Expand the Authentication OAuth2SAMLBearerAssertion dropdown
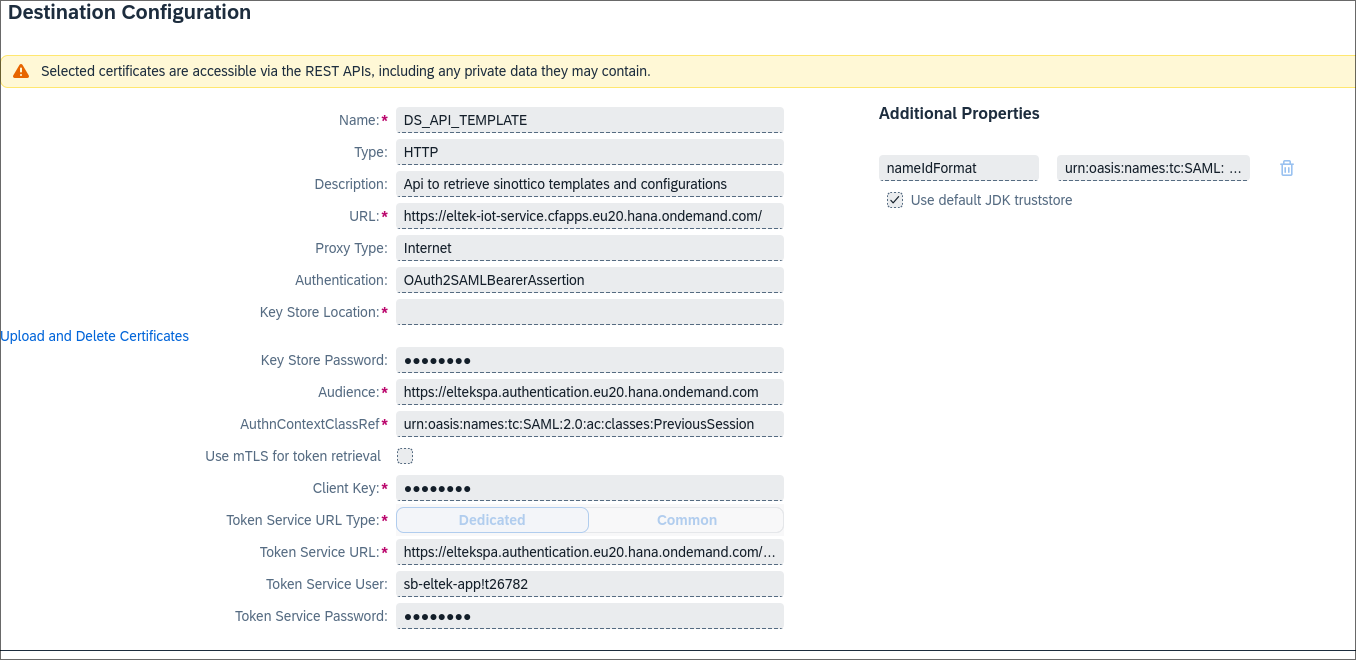Screen dimensions: 1356x660 (x=589, y=280)
